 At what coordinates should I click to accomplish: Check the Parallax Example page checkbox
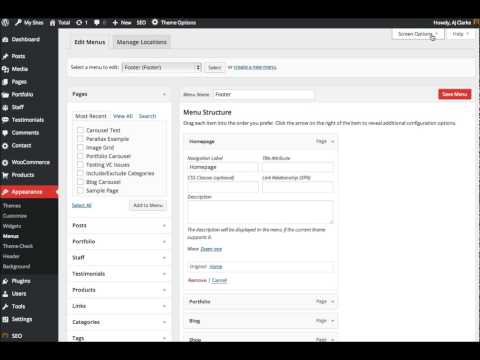[x=80, y=139]
